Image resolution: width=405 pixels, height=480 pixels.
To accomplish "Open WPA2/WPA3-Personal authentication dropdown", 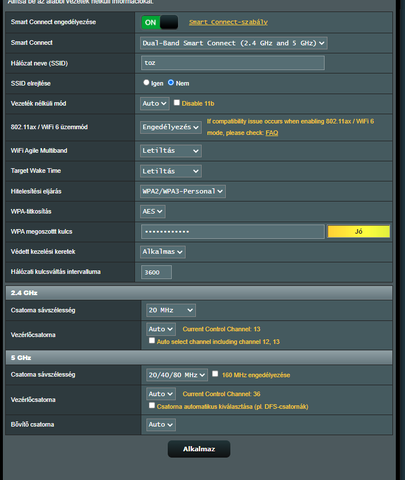I will coord(183,191).
